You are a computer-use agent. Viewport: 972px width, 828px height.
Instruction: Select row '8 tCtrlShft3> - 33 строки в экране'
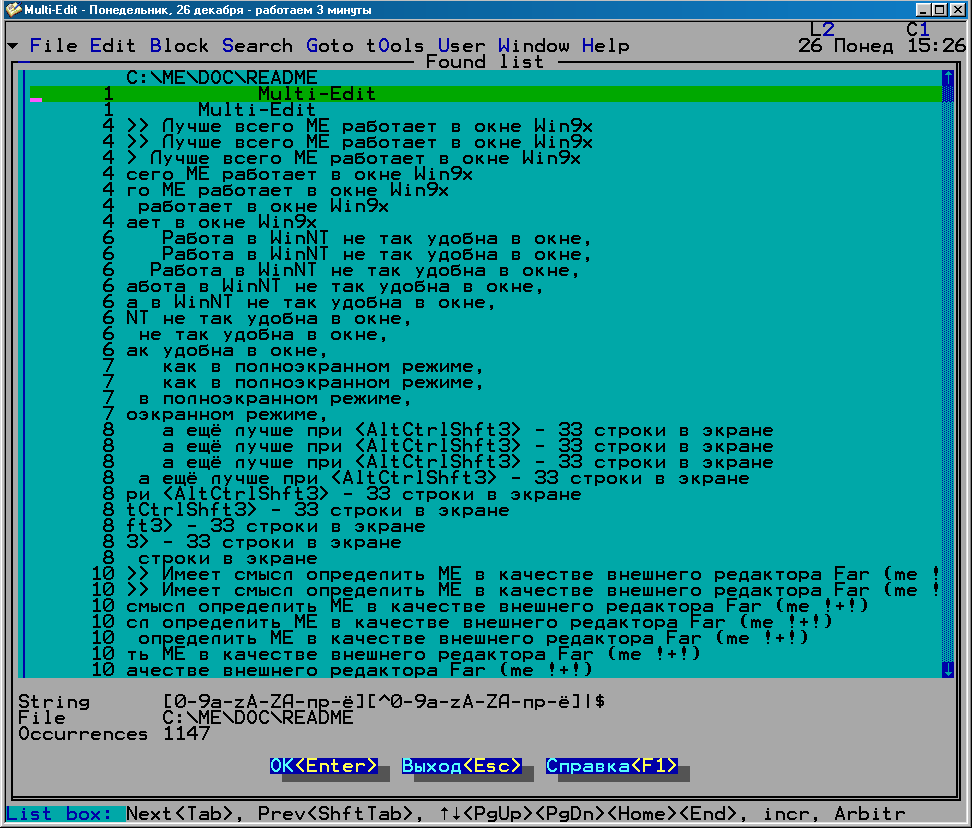tap(485, 511)
